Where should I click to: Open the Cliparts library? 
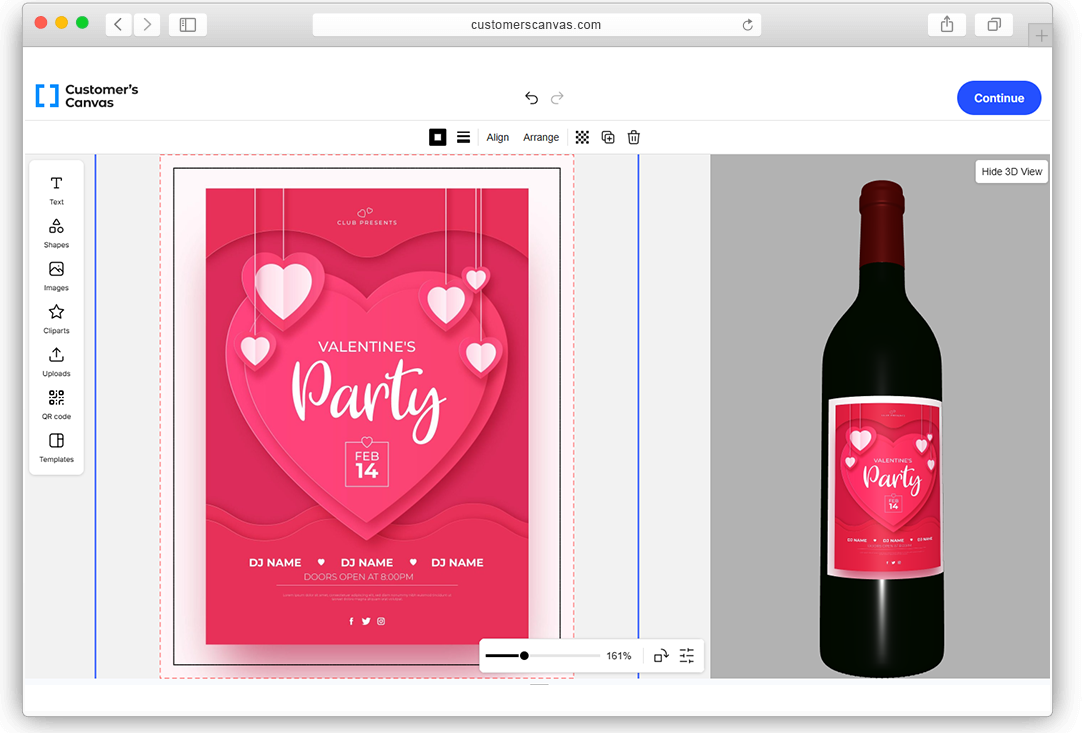56,317
